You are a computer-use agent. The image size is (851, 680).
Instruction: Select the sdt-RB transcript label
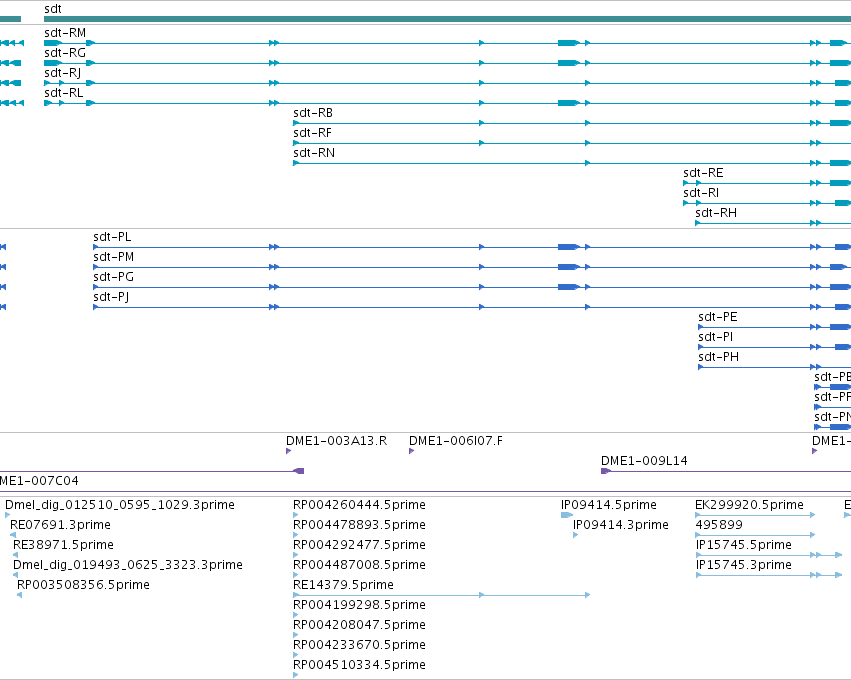coord(313,113)
